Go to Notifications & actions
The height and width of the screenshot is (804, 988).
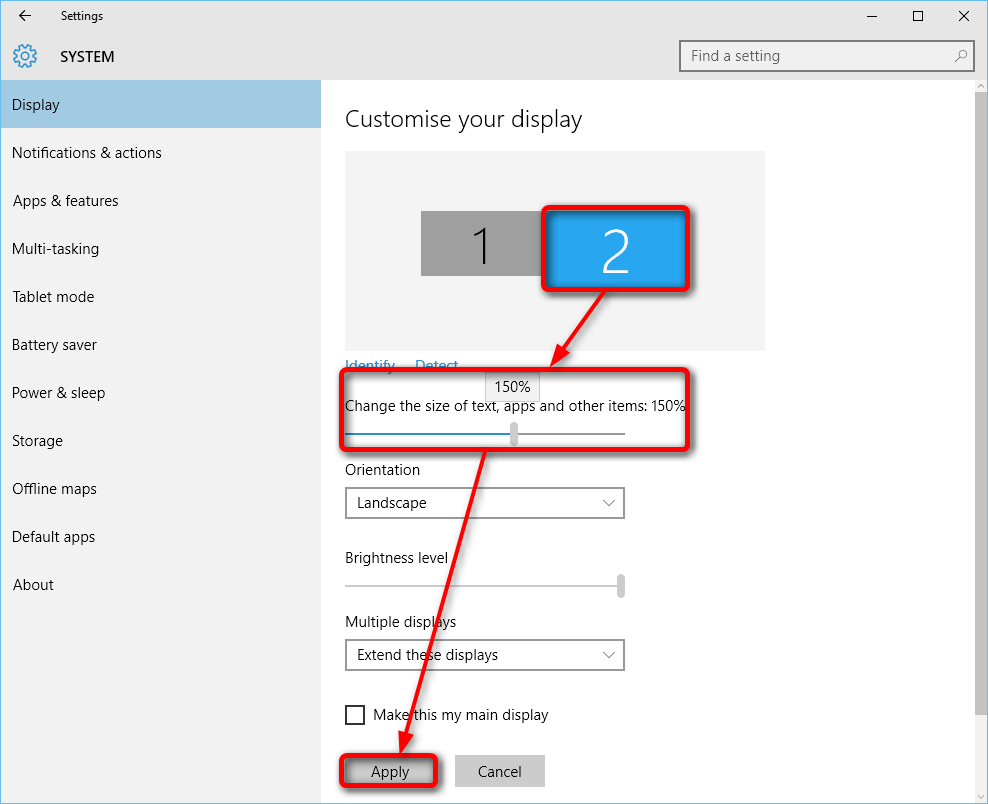point(161,152)
